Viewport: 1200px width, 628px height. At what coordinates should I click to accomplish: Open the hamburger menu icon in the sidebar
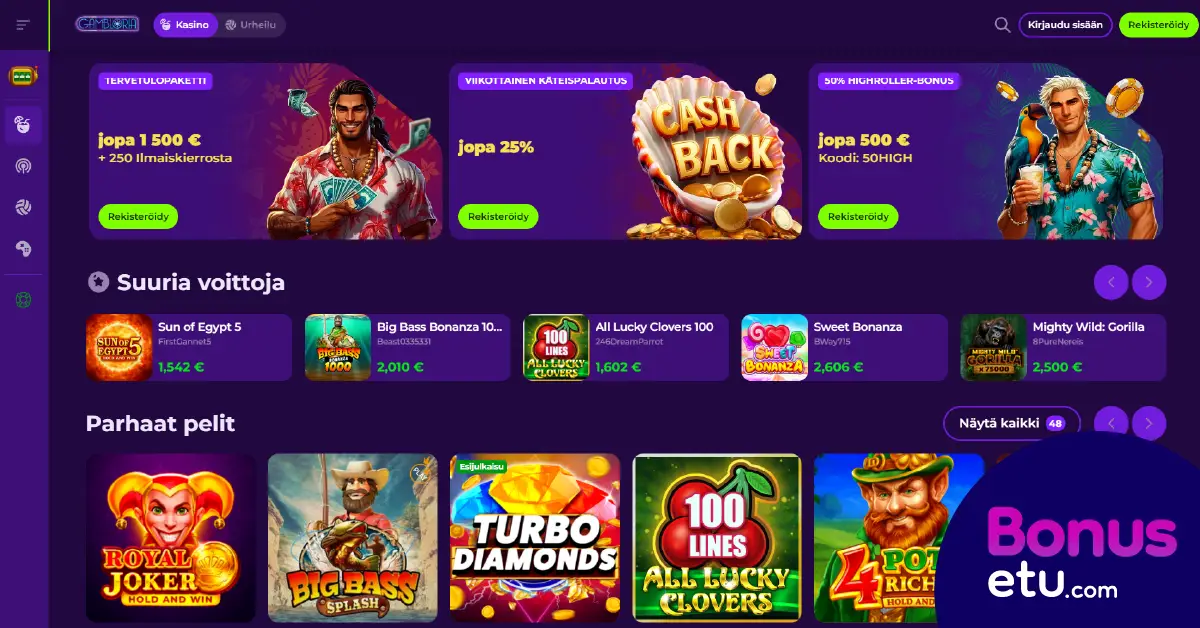point(23,25)
